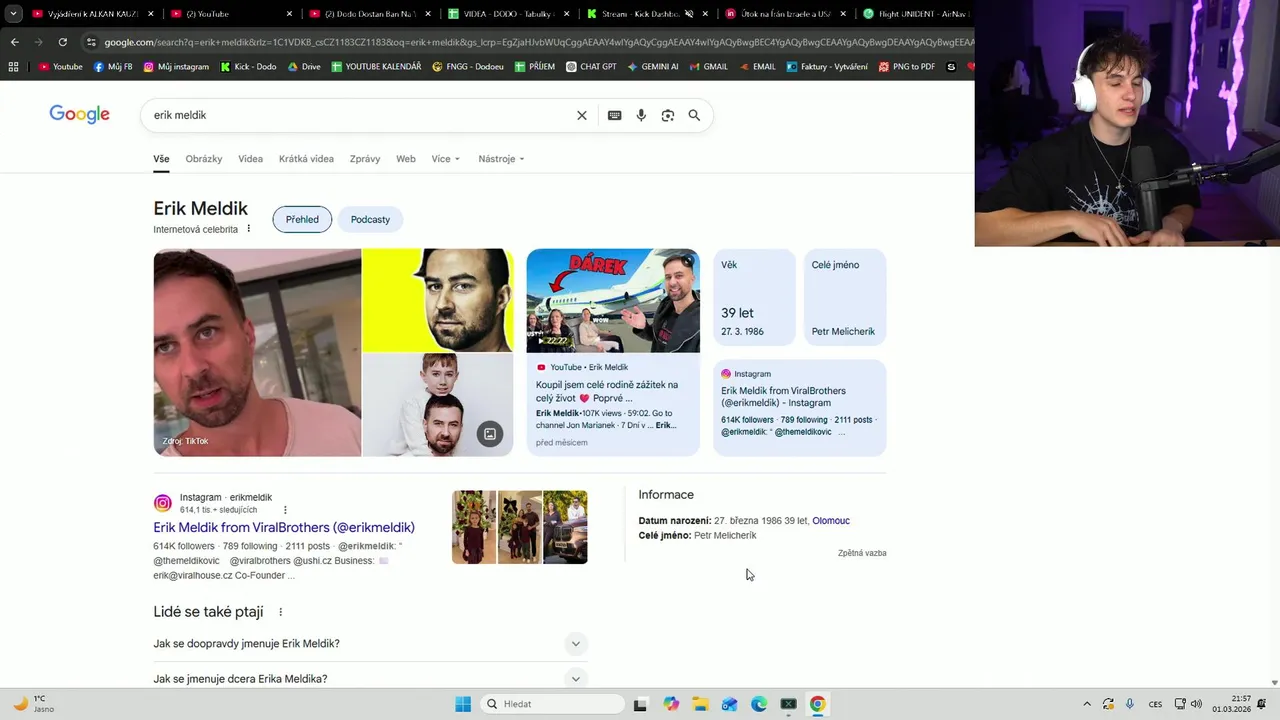Open the Olomouc birthplace link
Image resolution: width=1280 pixels, height=720 pixels.
831,521
